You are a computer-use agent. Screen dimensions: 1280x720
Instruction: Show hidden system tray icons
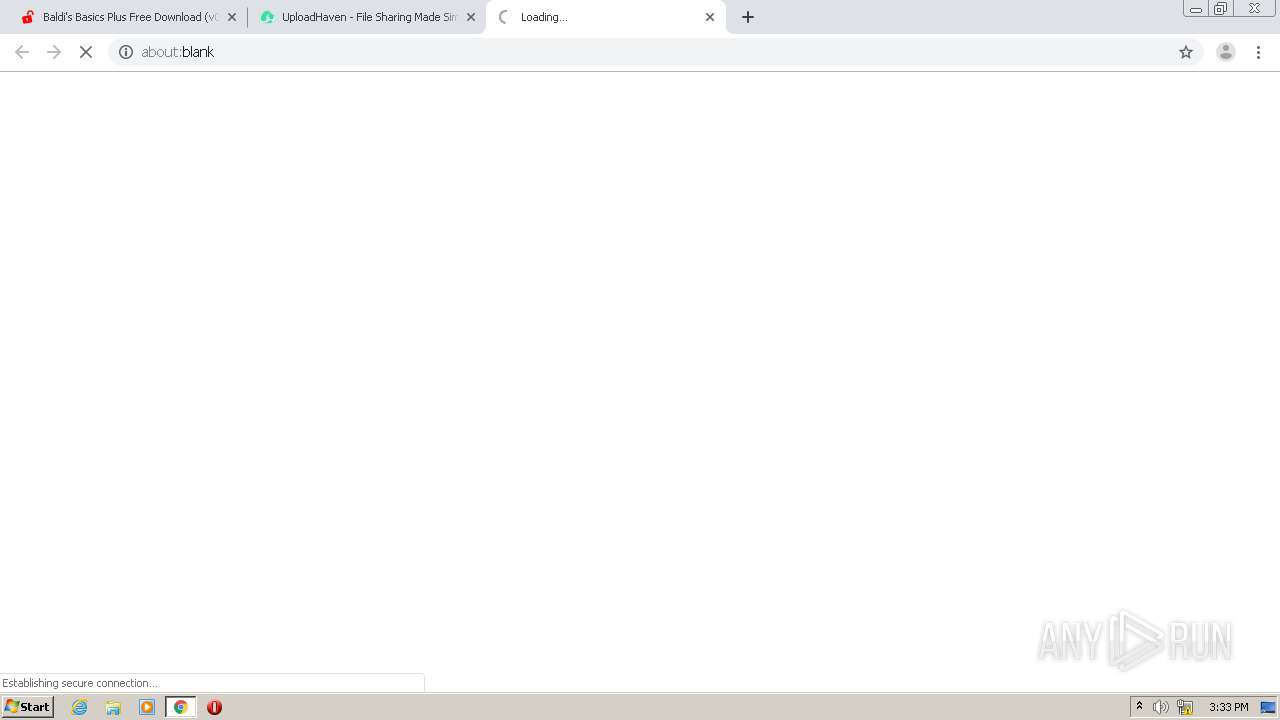point(1139,707)
